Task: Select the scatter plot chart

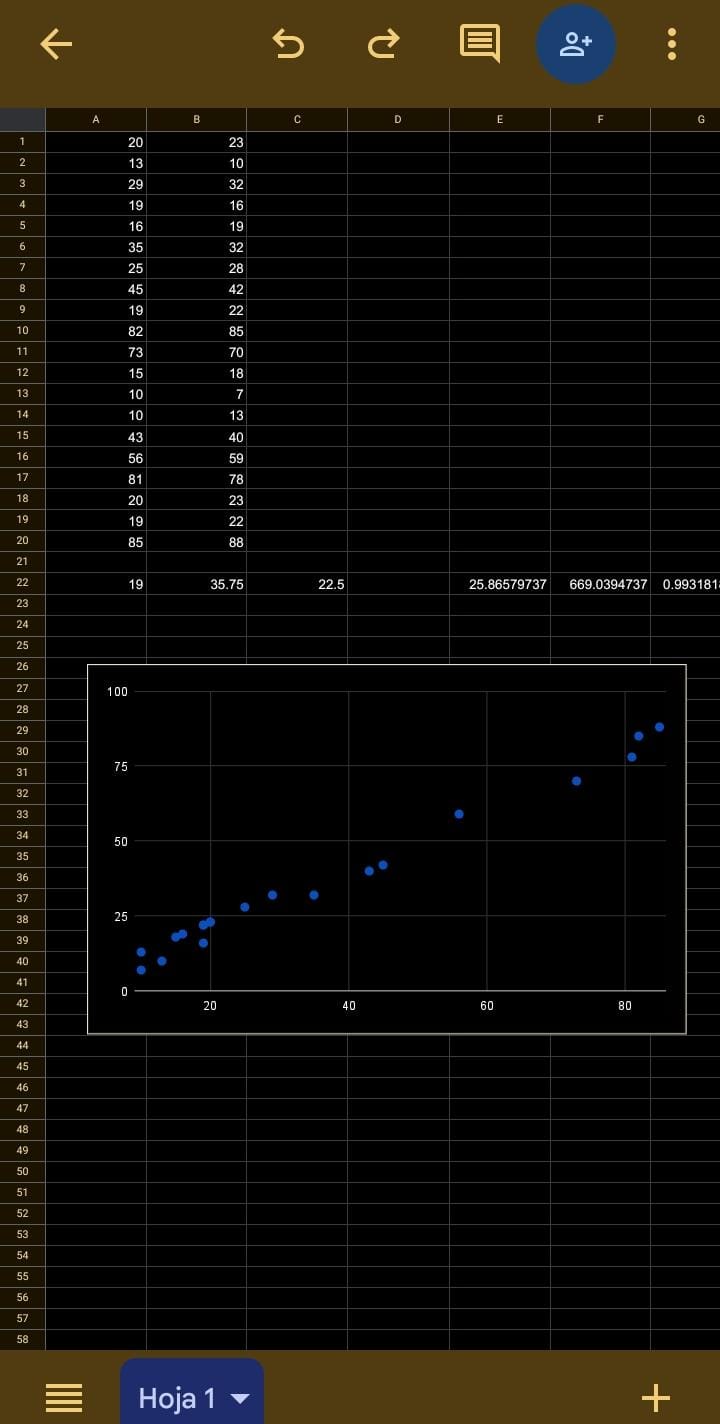Action: (386, 848)
